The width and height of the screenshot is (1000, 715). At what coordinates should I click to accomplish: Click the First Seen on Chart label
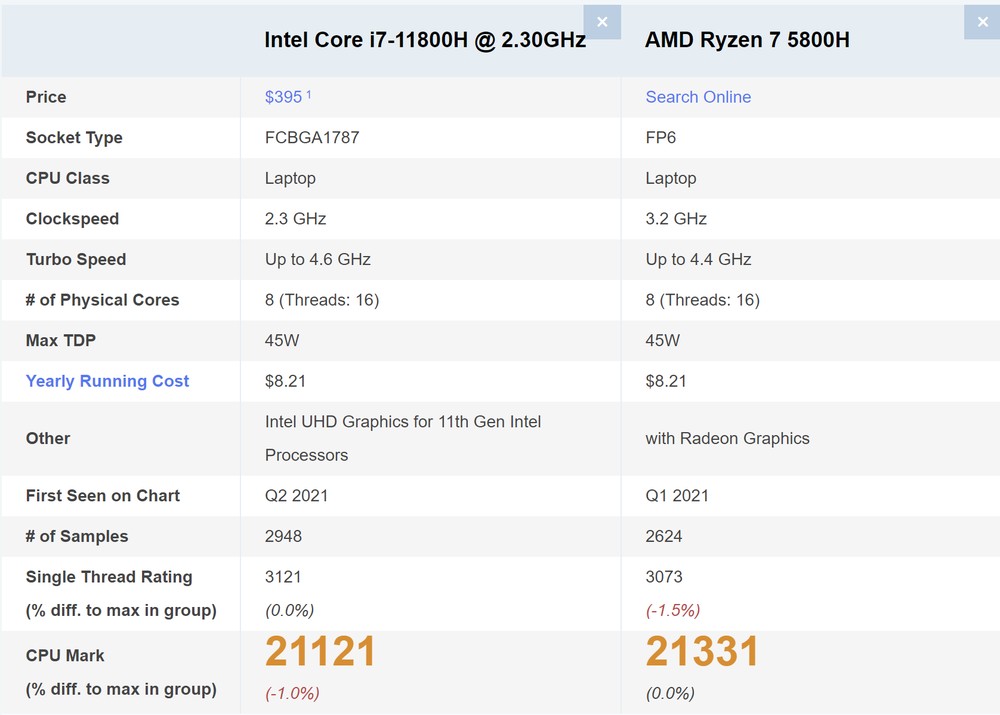point(103,496)
